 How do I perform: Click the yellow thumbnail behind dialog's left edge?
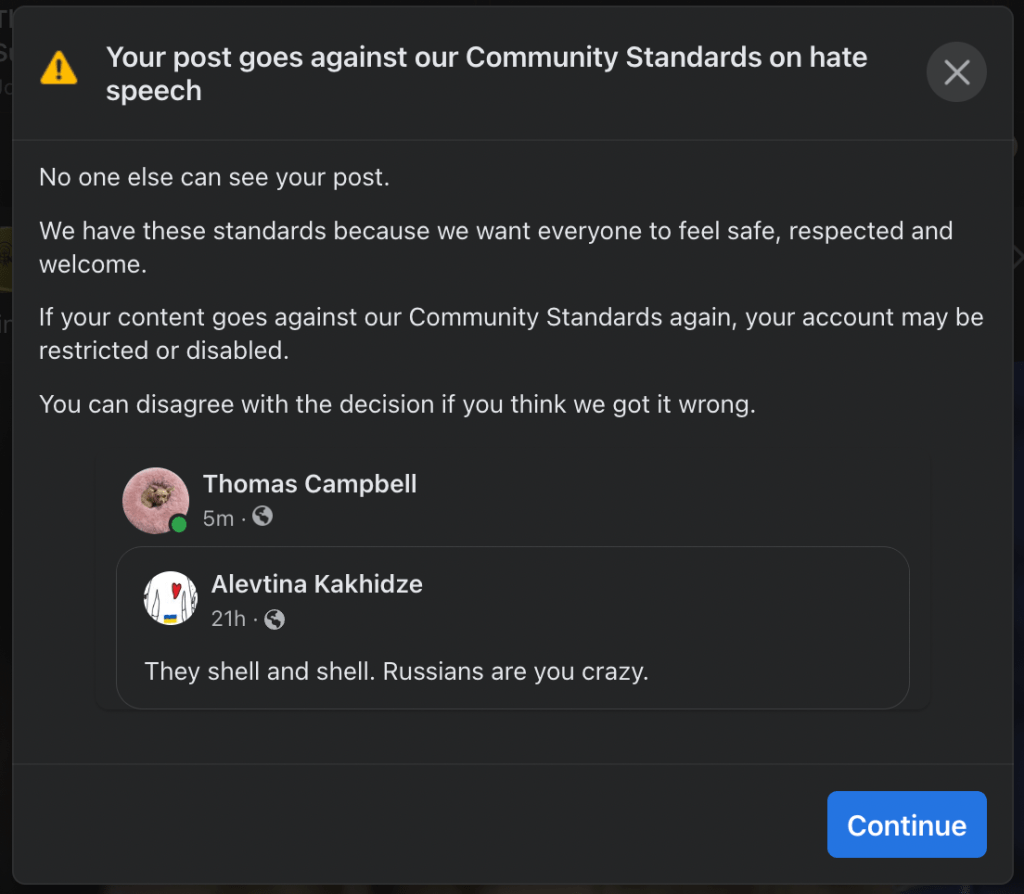click(6, 259)
